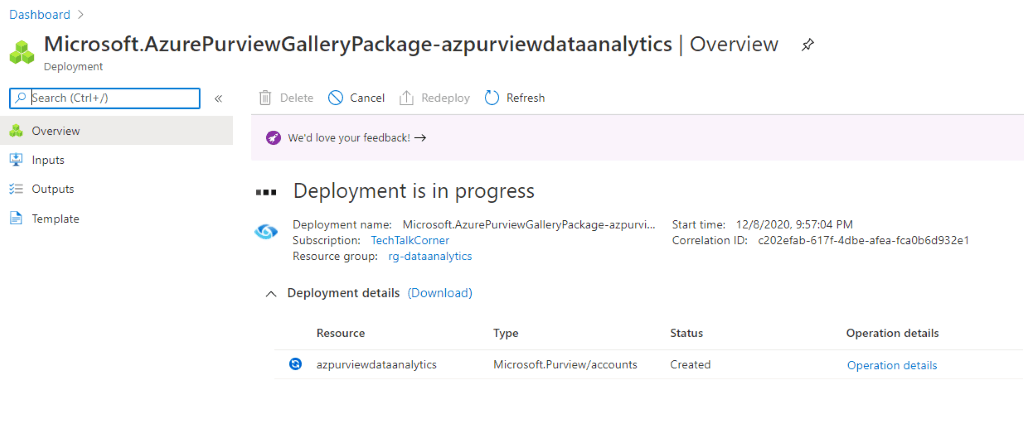Click the Refresh icon in toolbar
1024x434 pixels.
[492, 98]
